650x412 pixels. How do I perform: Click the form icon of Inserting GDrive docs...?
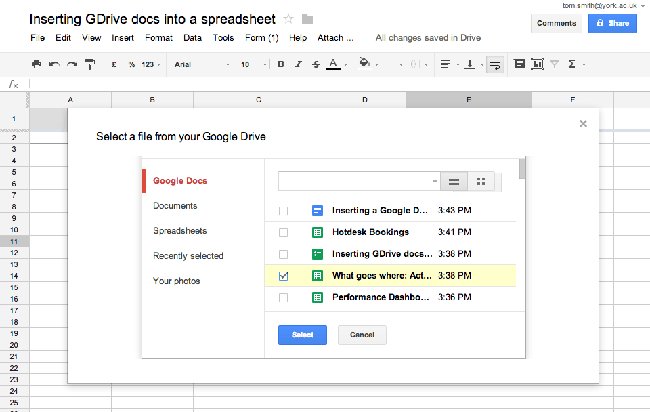[x=317, y=254]
